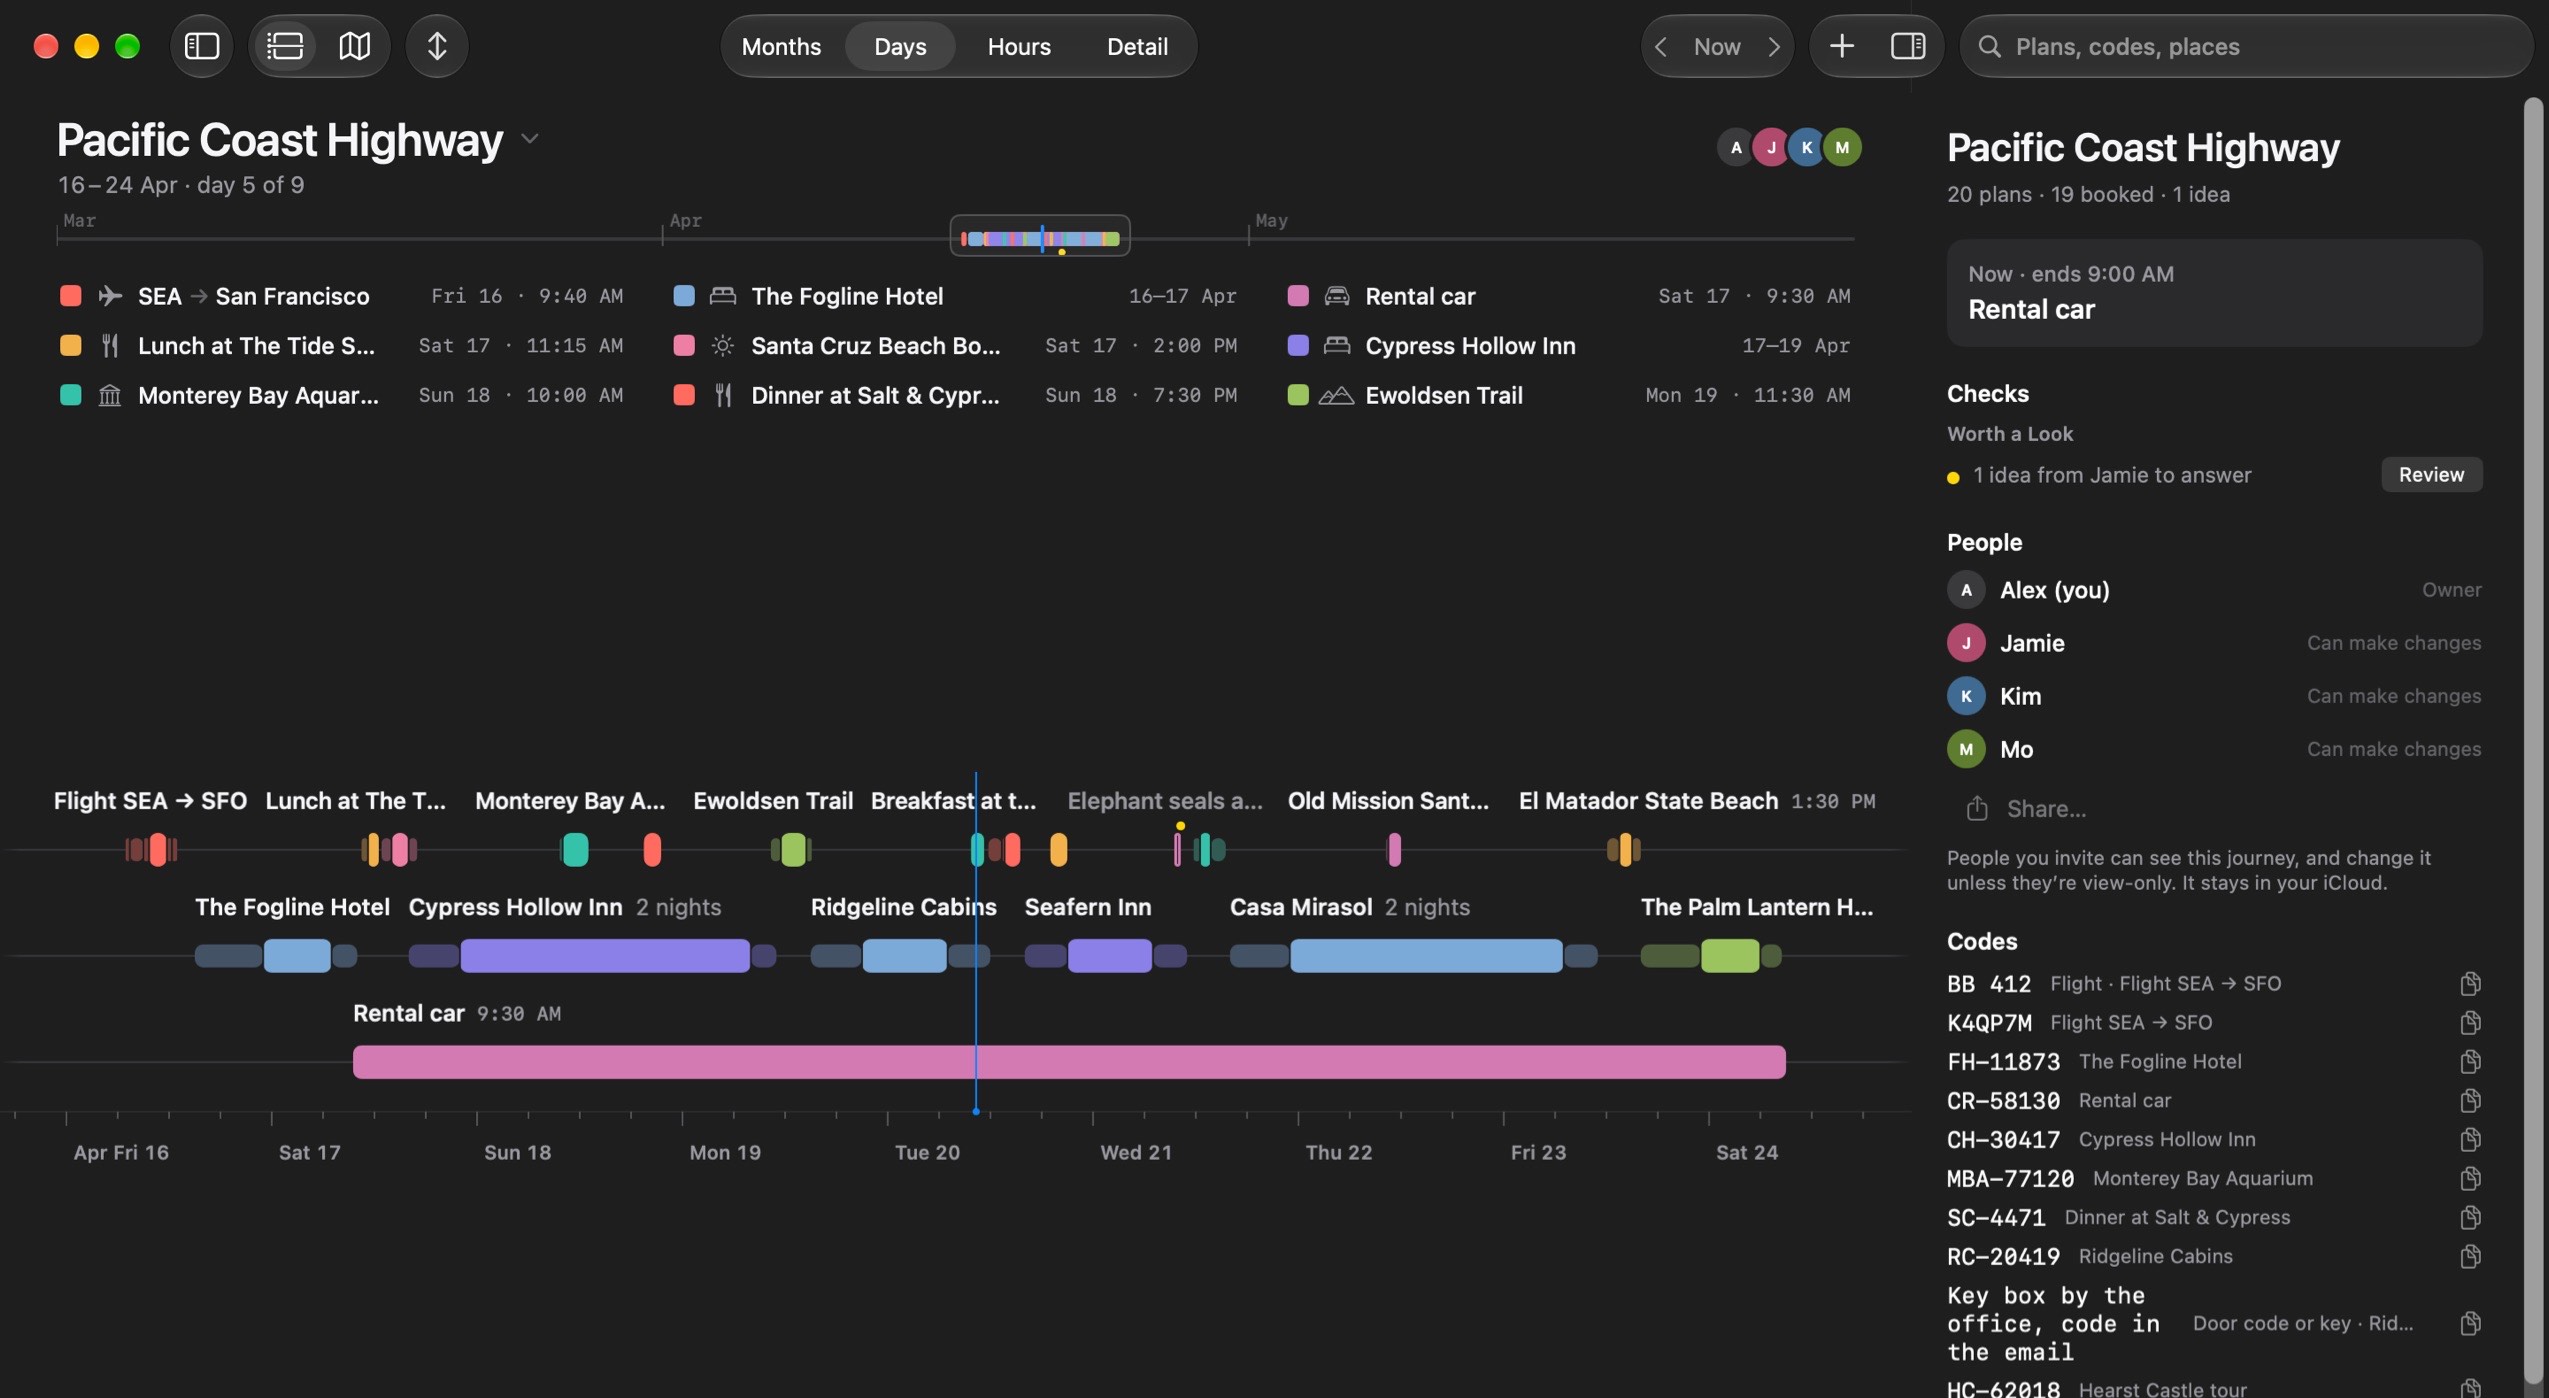This screenshot has height=1398, width=2549.
Task: Copy the FH-11873 Fogline Hotel code
Action: pos(2470,1062)
